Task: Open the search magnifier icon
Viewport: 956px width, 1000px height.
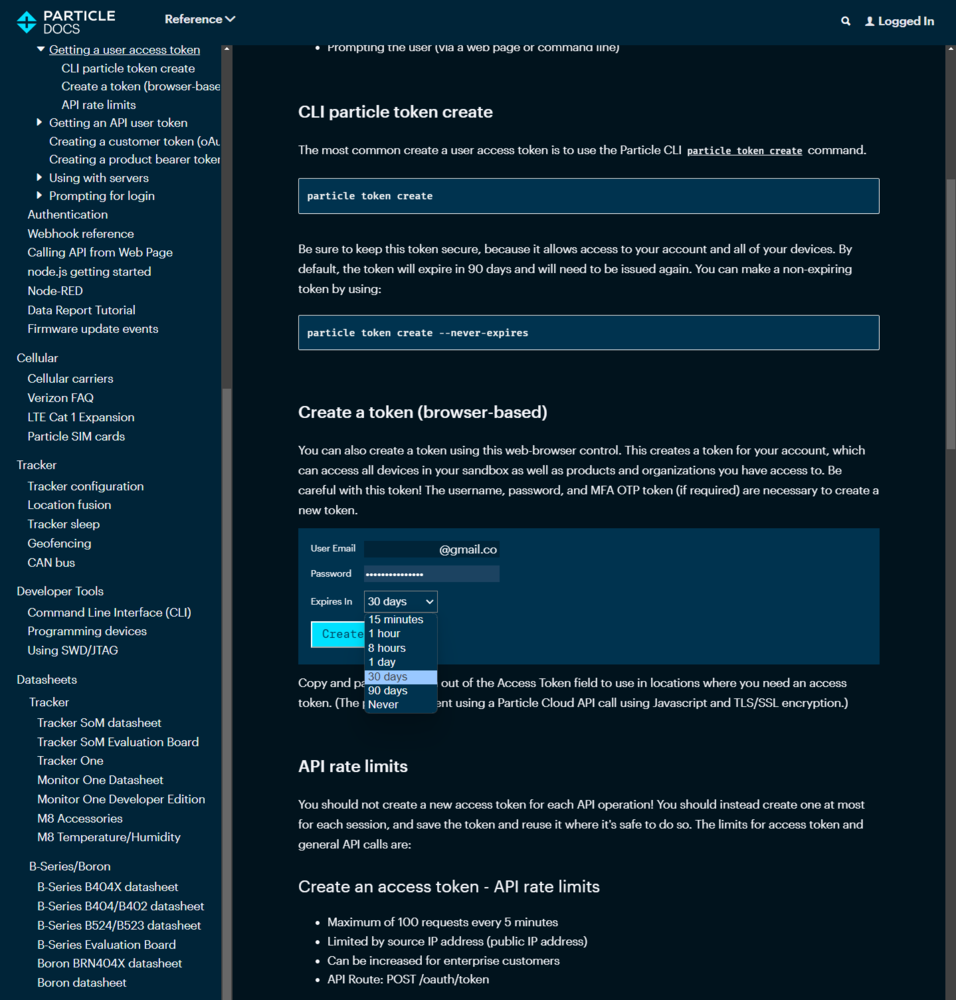Action: click(x=846, y=21)
